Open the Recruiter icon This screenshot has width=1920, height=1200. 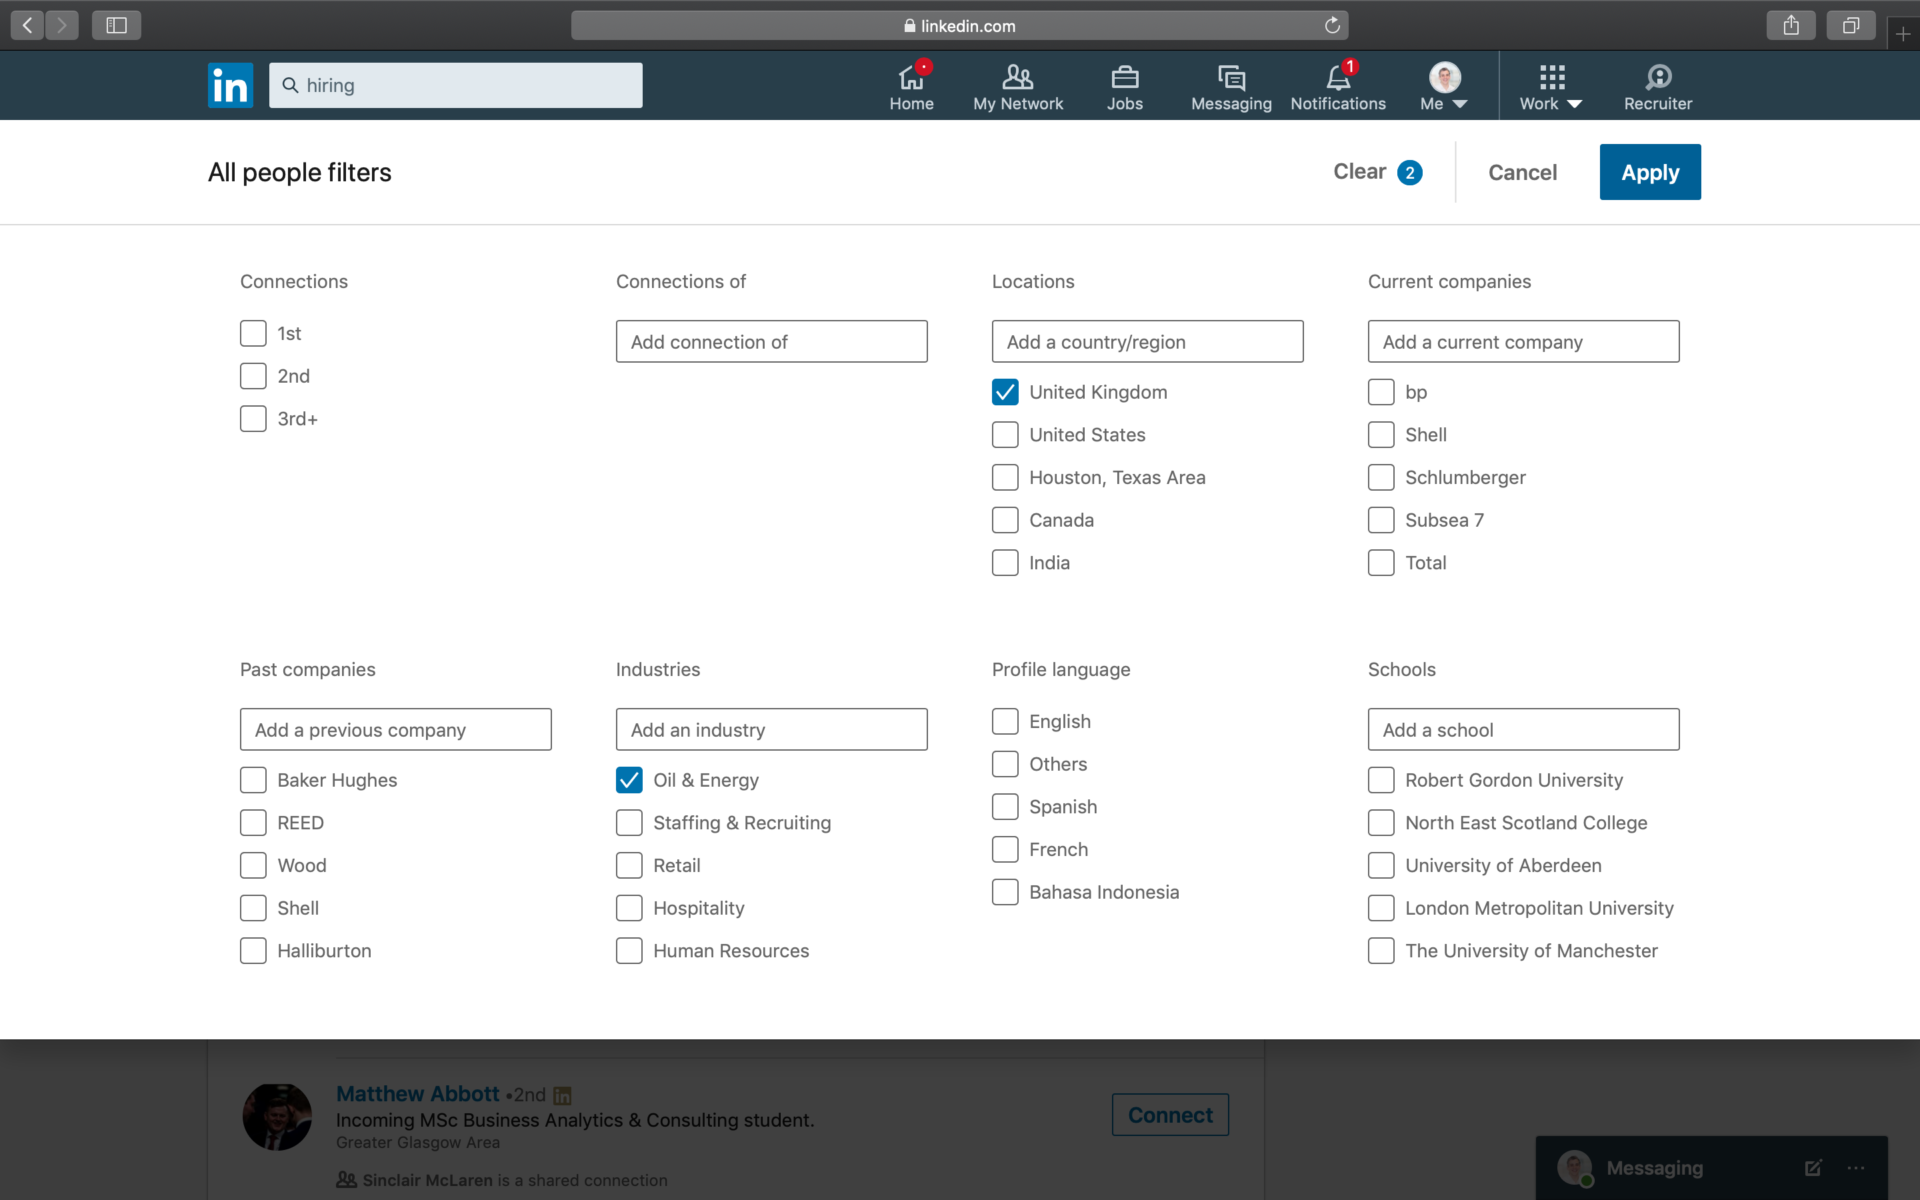(1658, 87)
